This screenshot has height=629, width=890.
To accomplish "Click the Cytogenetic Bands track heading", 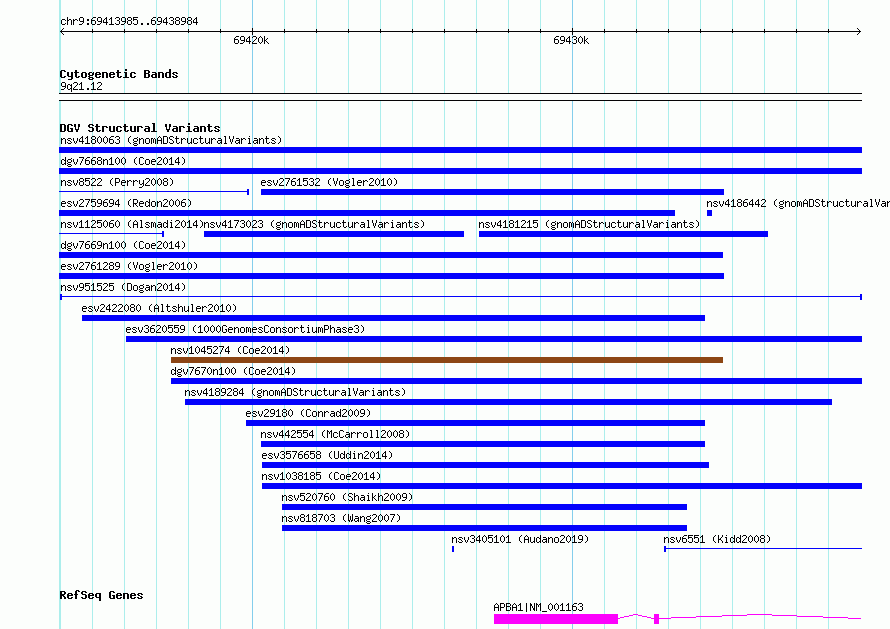I will [119, 74].
